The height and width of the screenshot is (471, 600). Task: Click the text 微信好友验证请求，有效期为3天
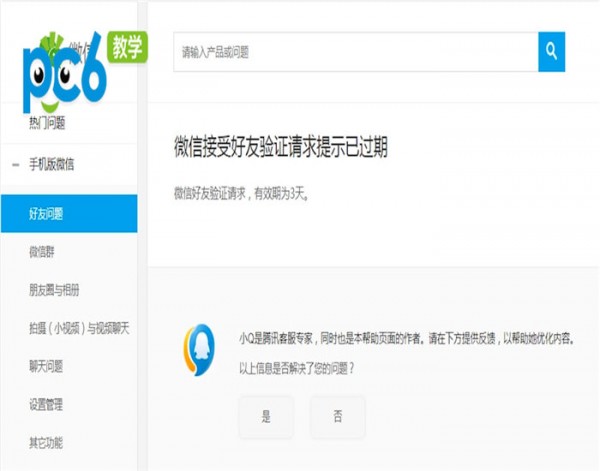tap(241, 194)
